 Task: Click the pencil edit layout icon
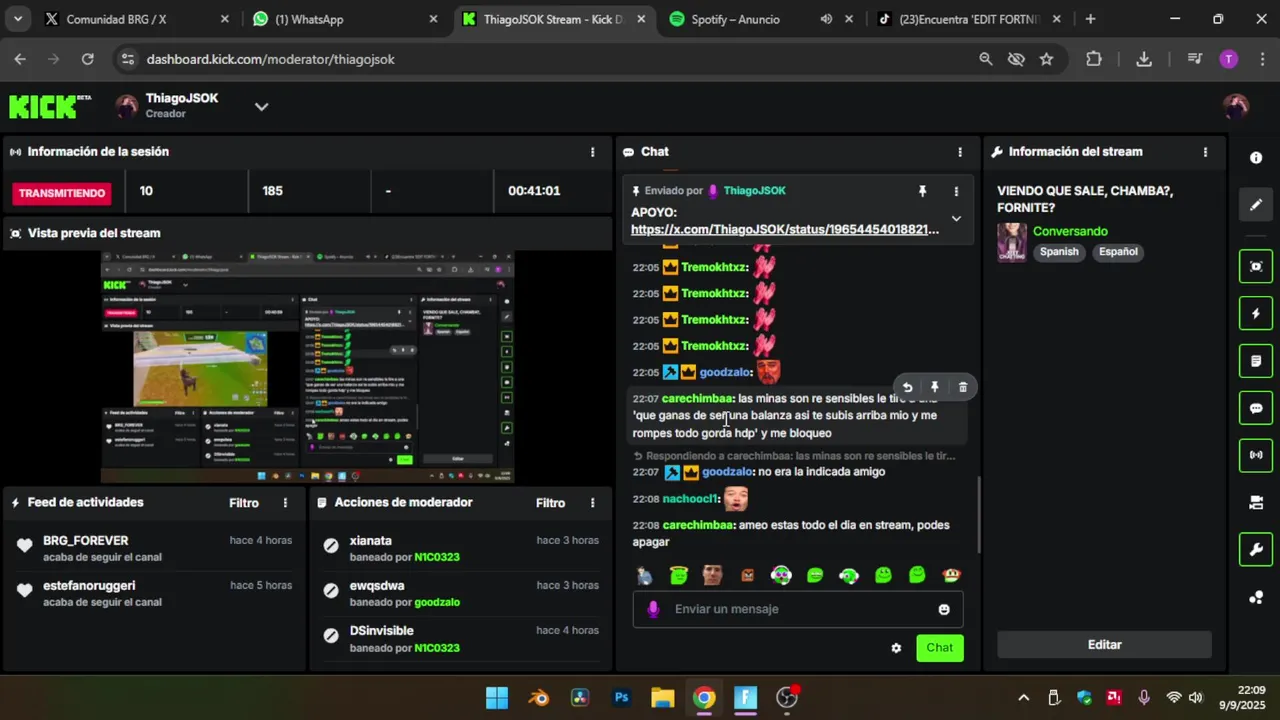tap(1256, 205)
